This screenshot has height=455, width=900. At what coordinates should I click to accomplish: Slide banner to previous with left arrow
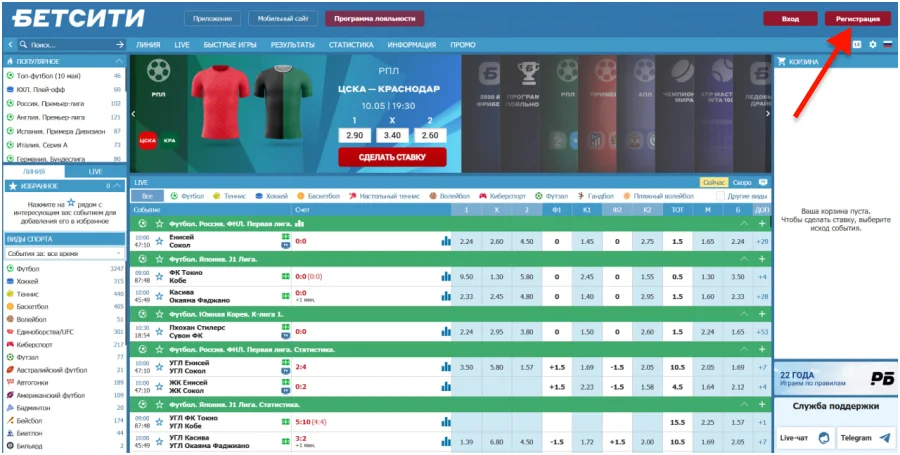click(x=134, y=114)
